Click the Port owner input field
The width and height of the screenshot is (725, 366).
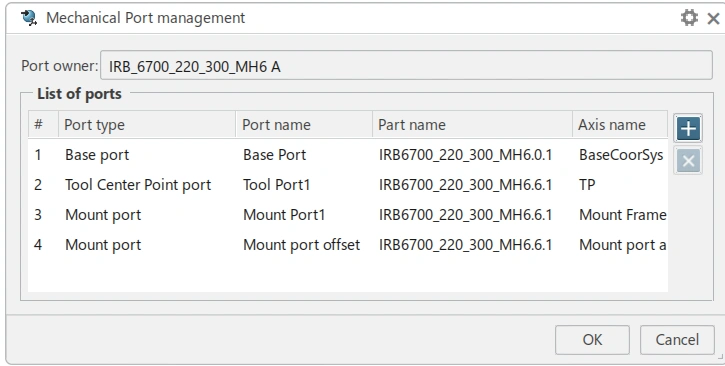click(406, 66)
